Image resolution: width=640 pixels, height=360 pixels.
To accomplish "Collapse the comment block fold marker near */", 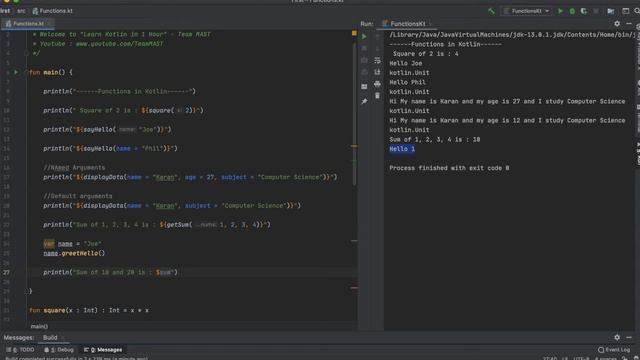I will click(x=27, y=53).
